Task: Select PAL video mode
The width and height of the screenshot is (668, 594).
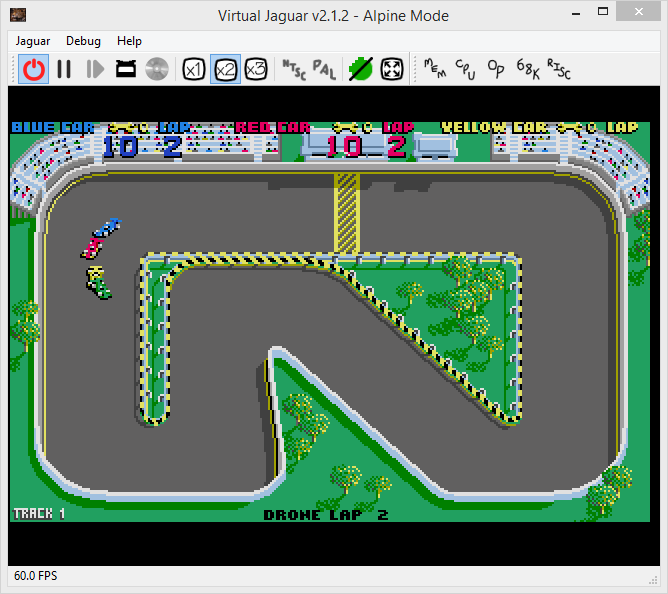Action: click(324, 69)
